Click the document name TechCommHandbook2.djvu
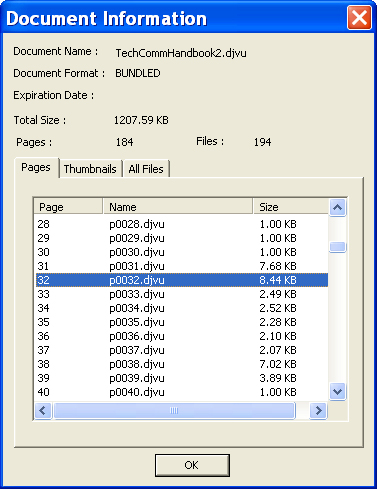 (x=181, y=53)
